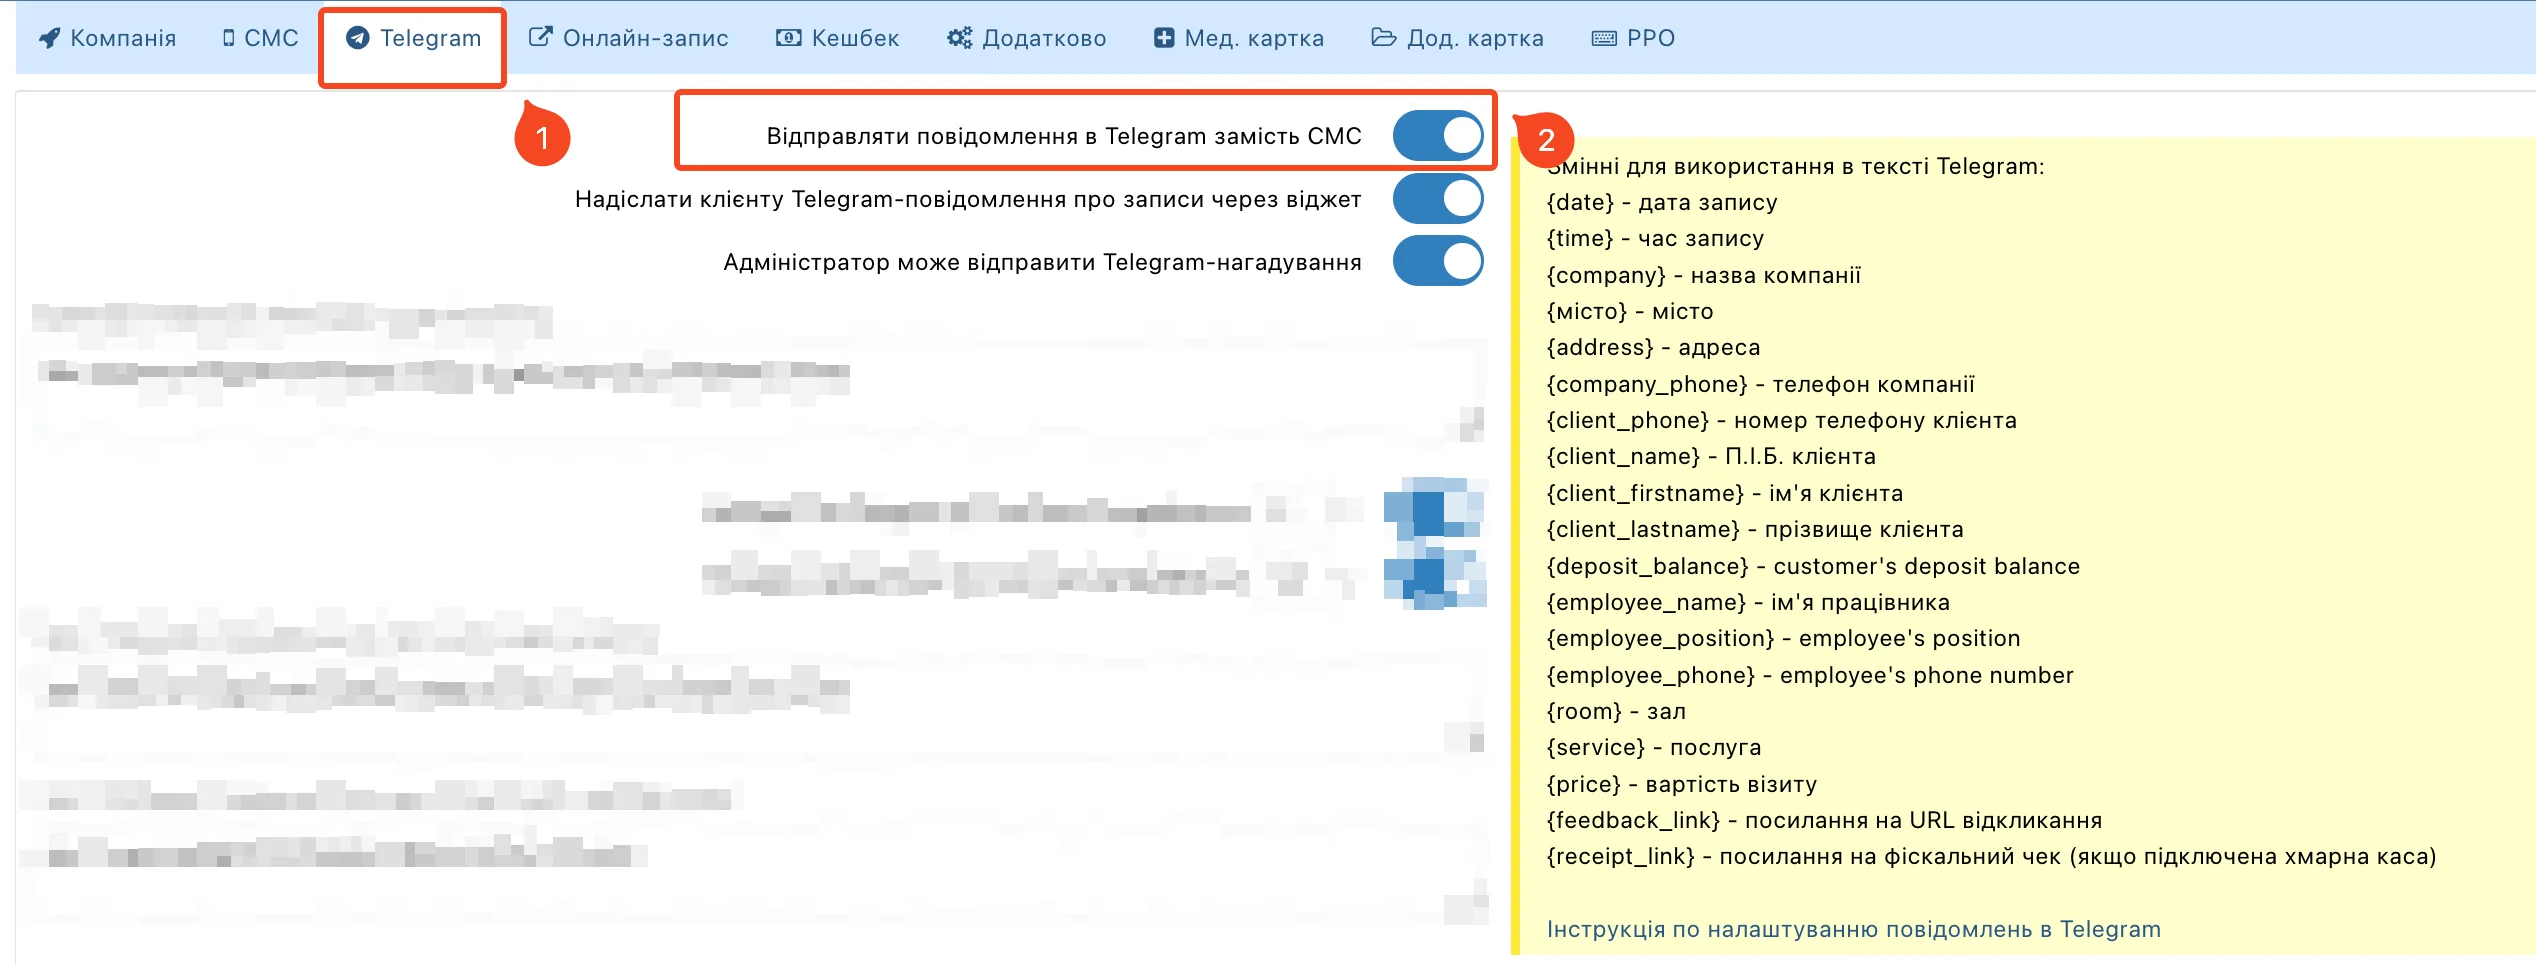
Task: Open the Компанія tab
Action: tap(108, 38)
